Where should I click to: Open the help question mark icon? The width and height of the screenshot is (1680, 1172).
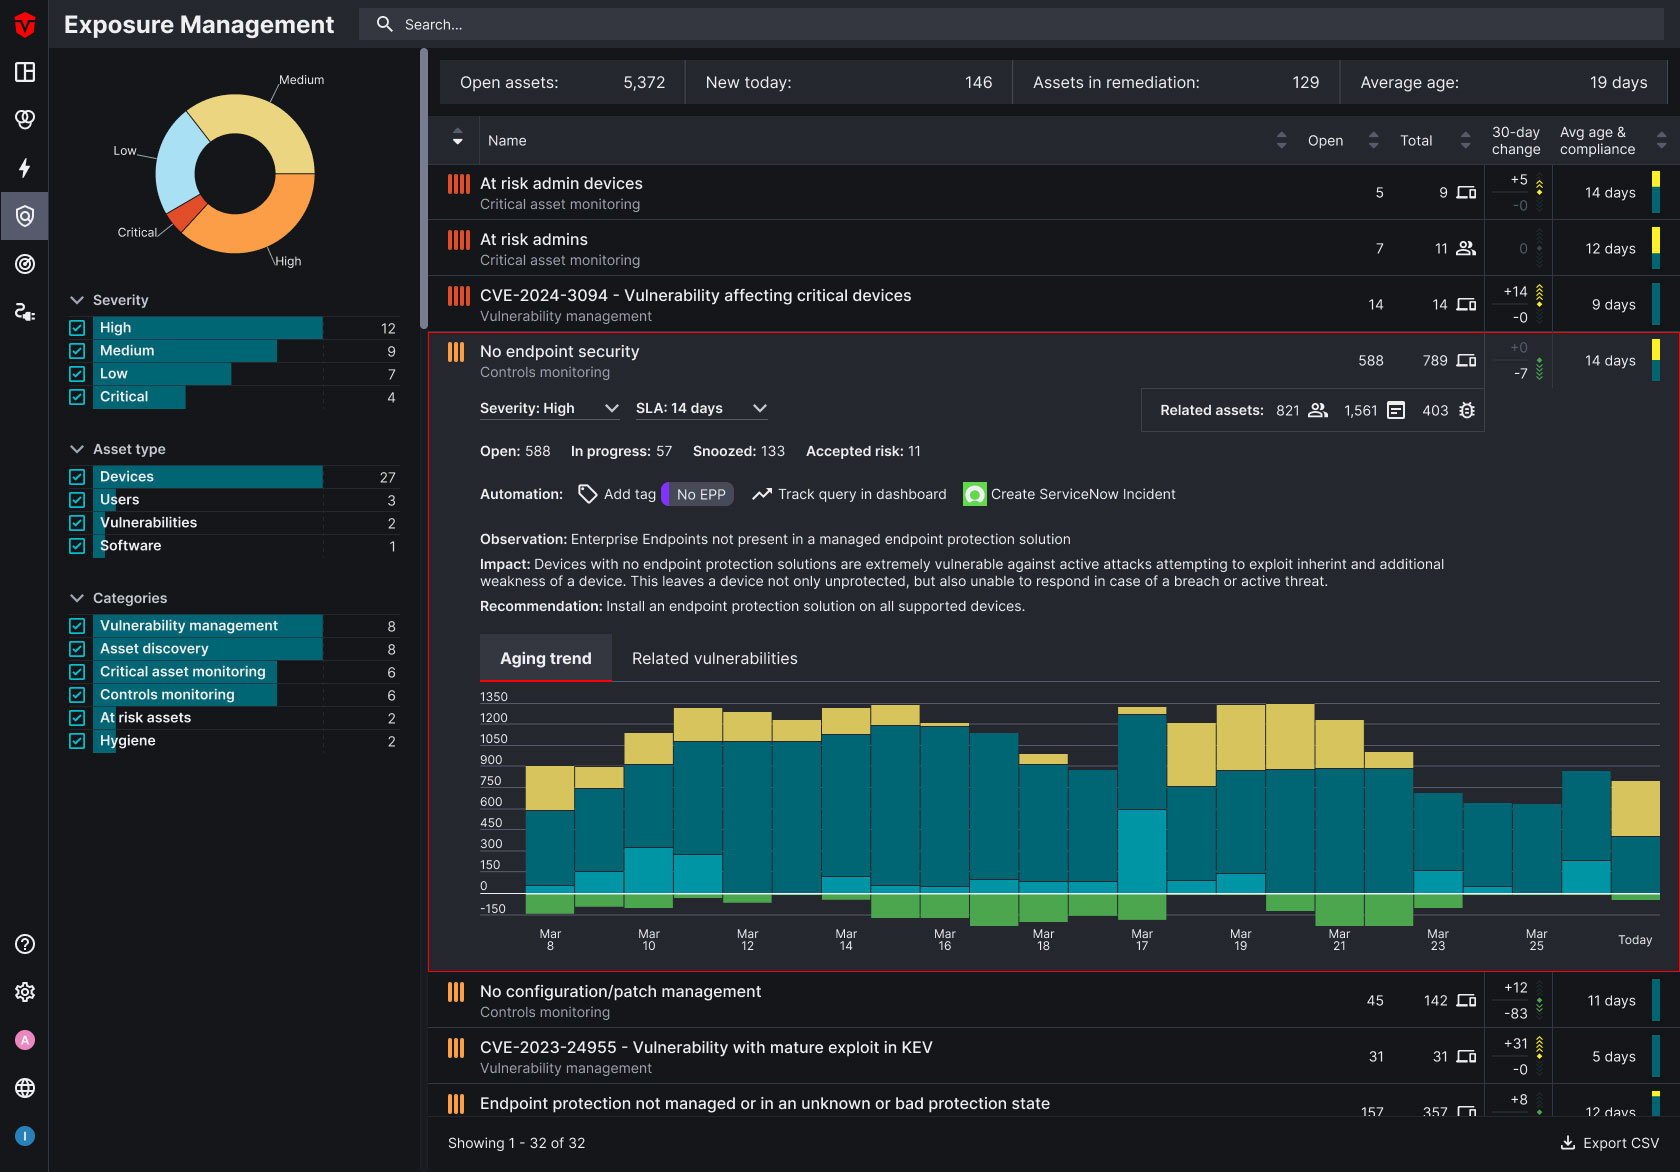pyautogui.click(x=25, y=944)
